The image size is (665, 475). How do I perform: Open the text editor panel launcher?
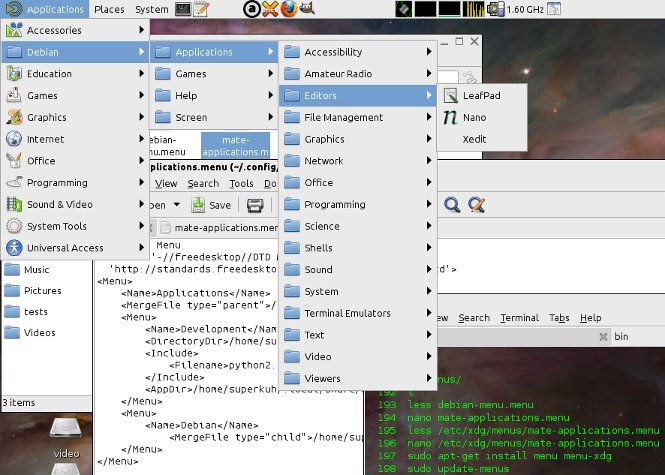(201, 9)
